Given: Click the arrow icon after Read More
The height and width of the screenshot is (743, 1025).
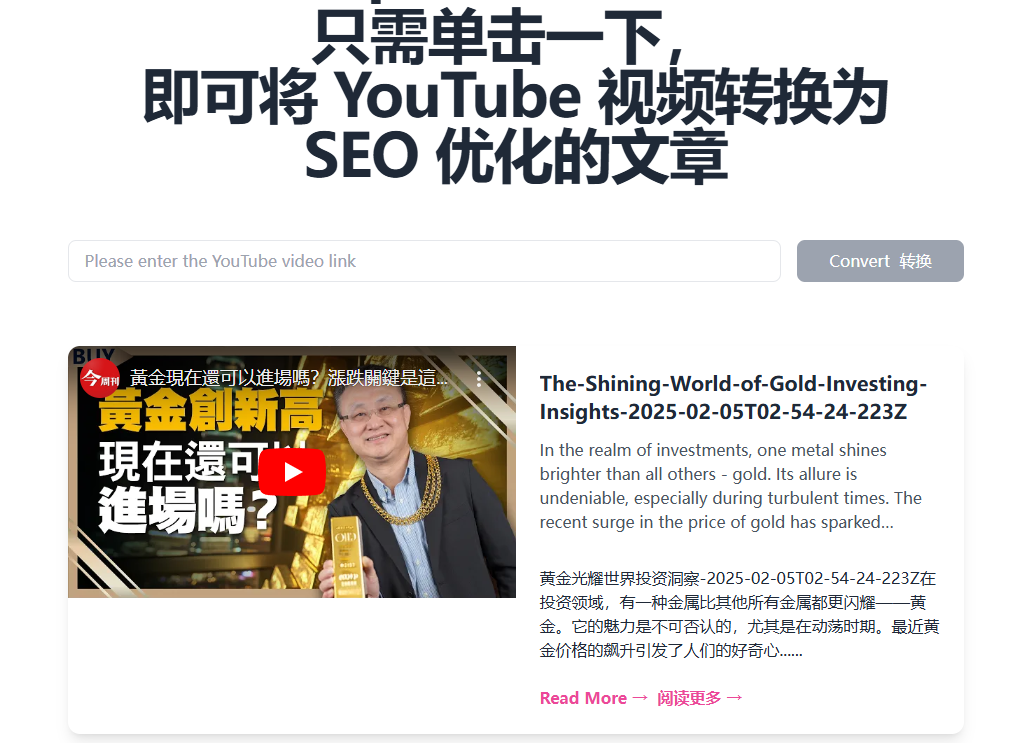Looking at the screenshot, I should (641, 698).
